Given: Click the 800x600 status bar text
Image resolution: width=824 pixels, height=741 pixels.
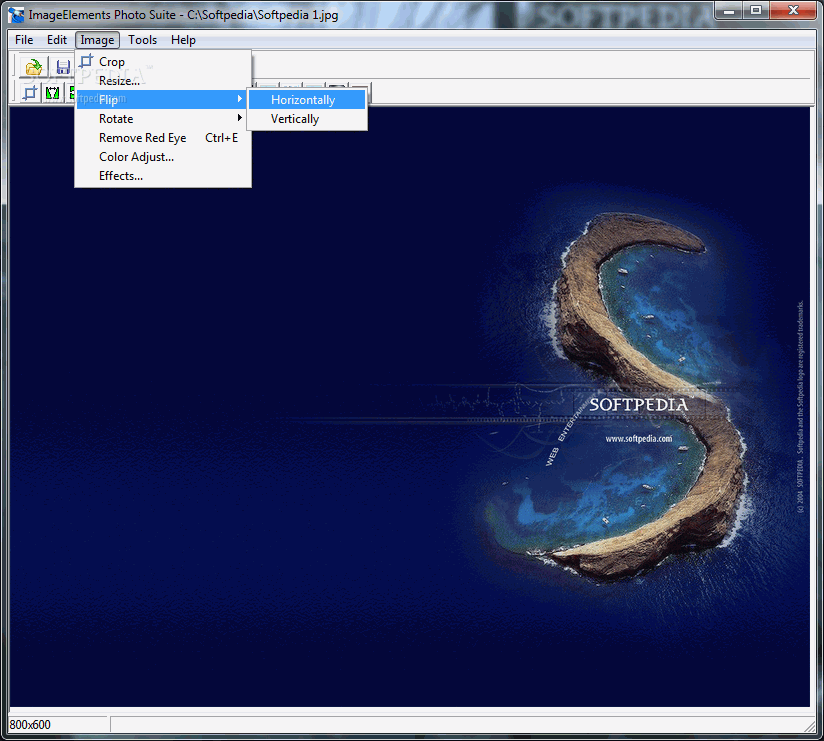Looking at the screenshot, I should click(x=30, y=725).
